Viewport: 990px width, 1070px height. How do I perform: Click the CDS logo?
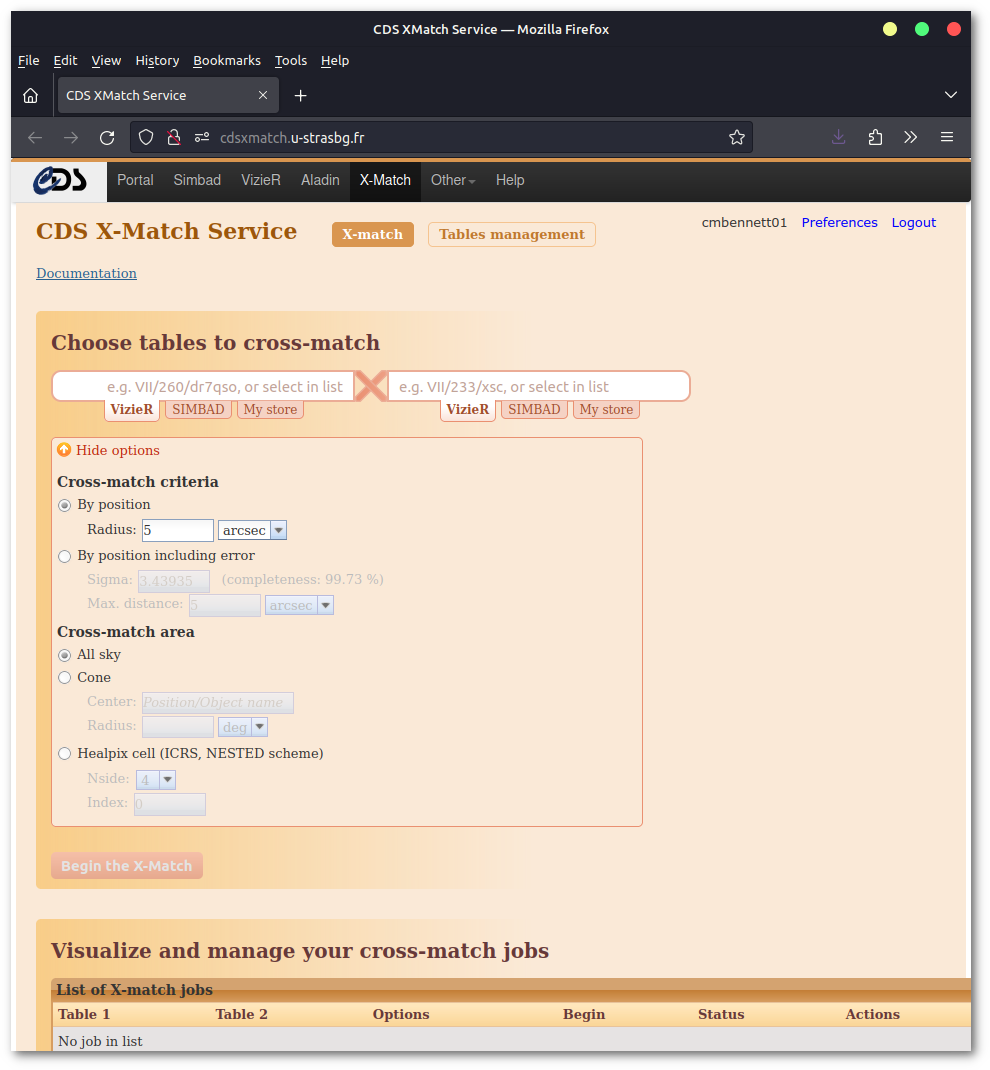pyautogui.click(x=59, y=181)
